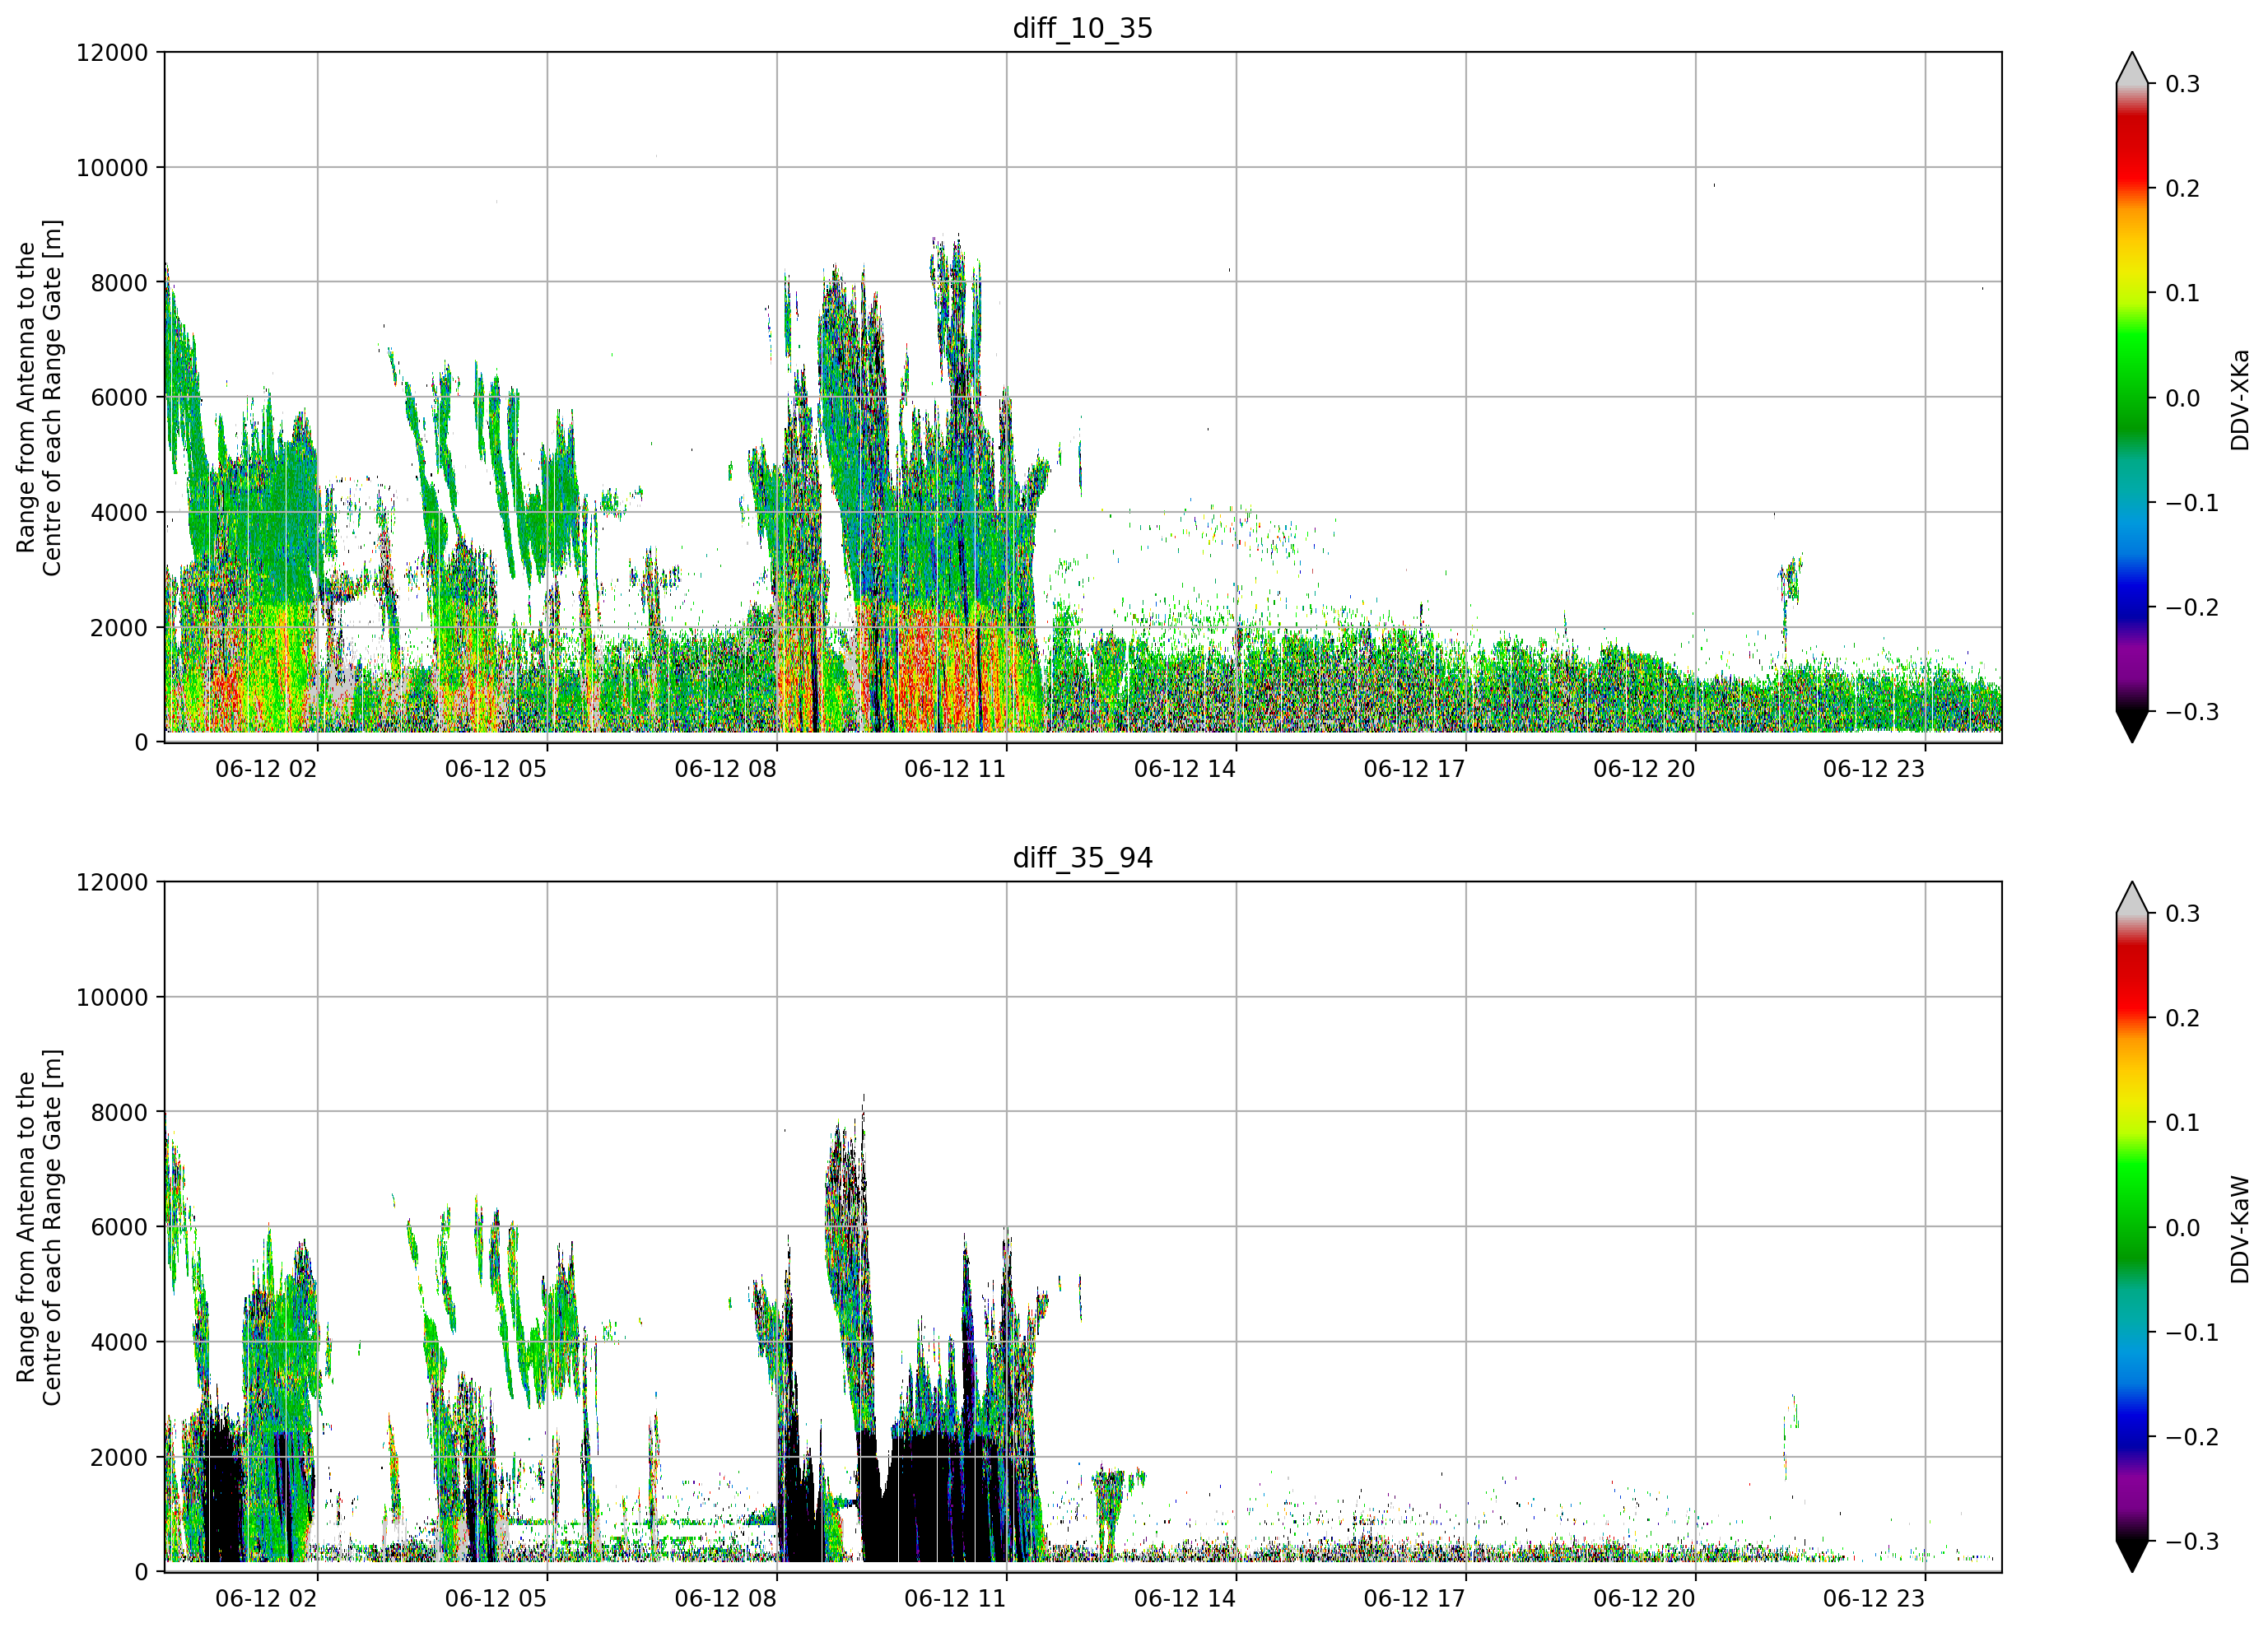The image size is (2268, 1628).
Task: Click '06-12 20' tick under diff_10_35 plot
Action: pos(1644,769)
